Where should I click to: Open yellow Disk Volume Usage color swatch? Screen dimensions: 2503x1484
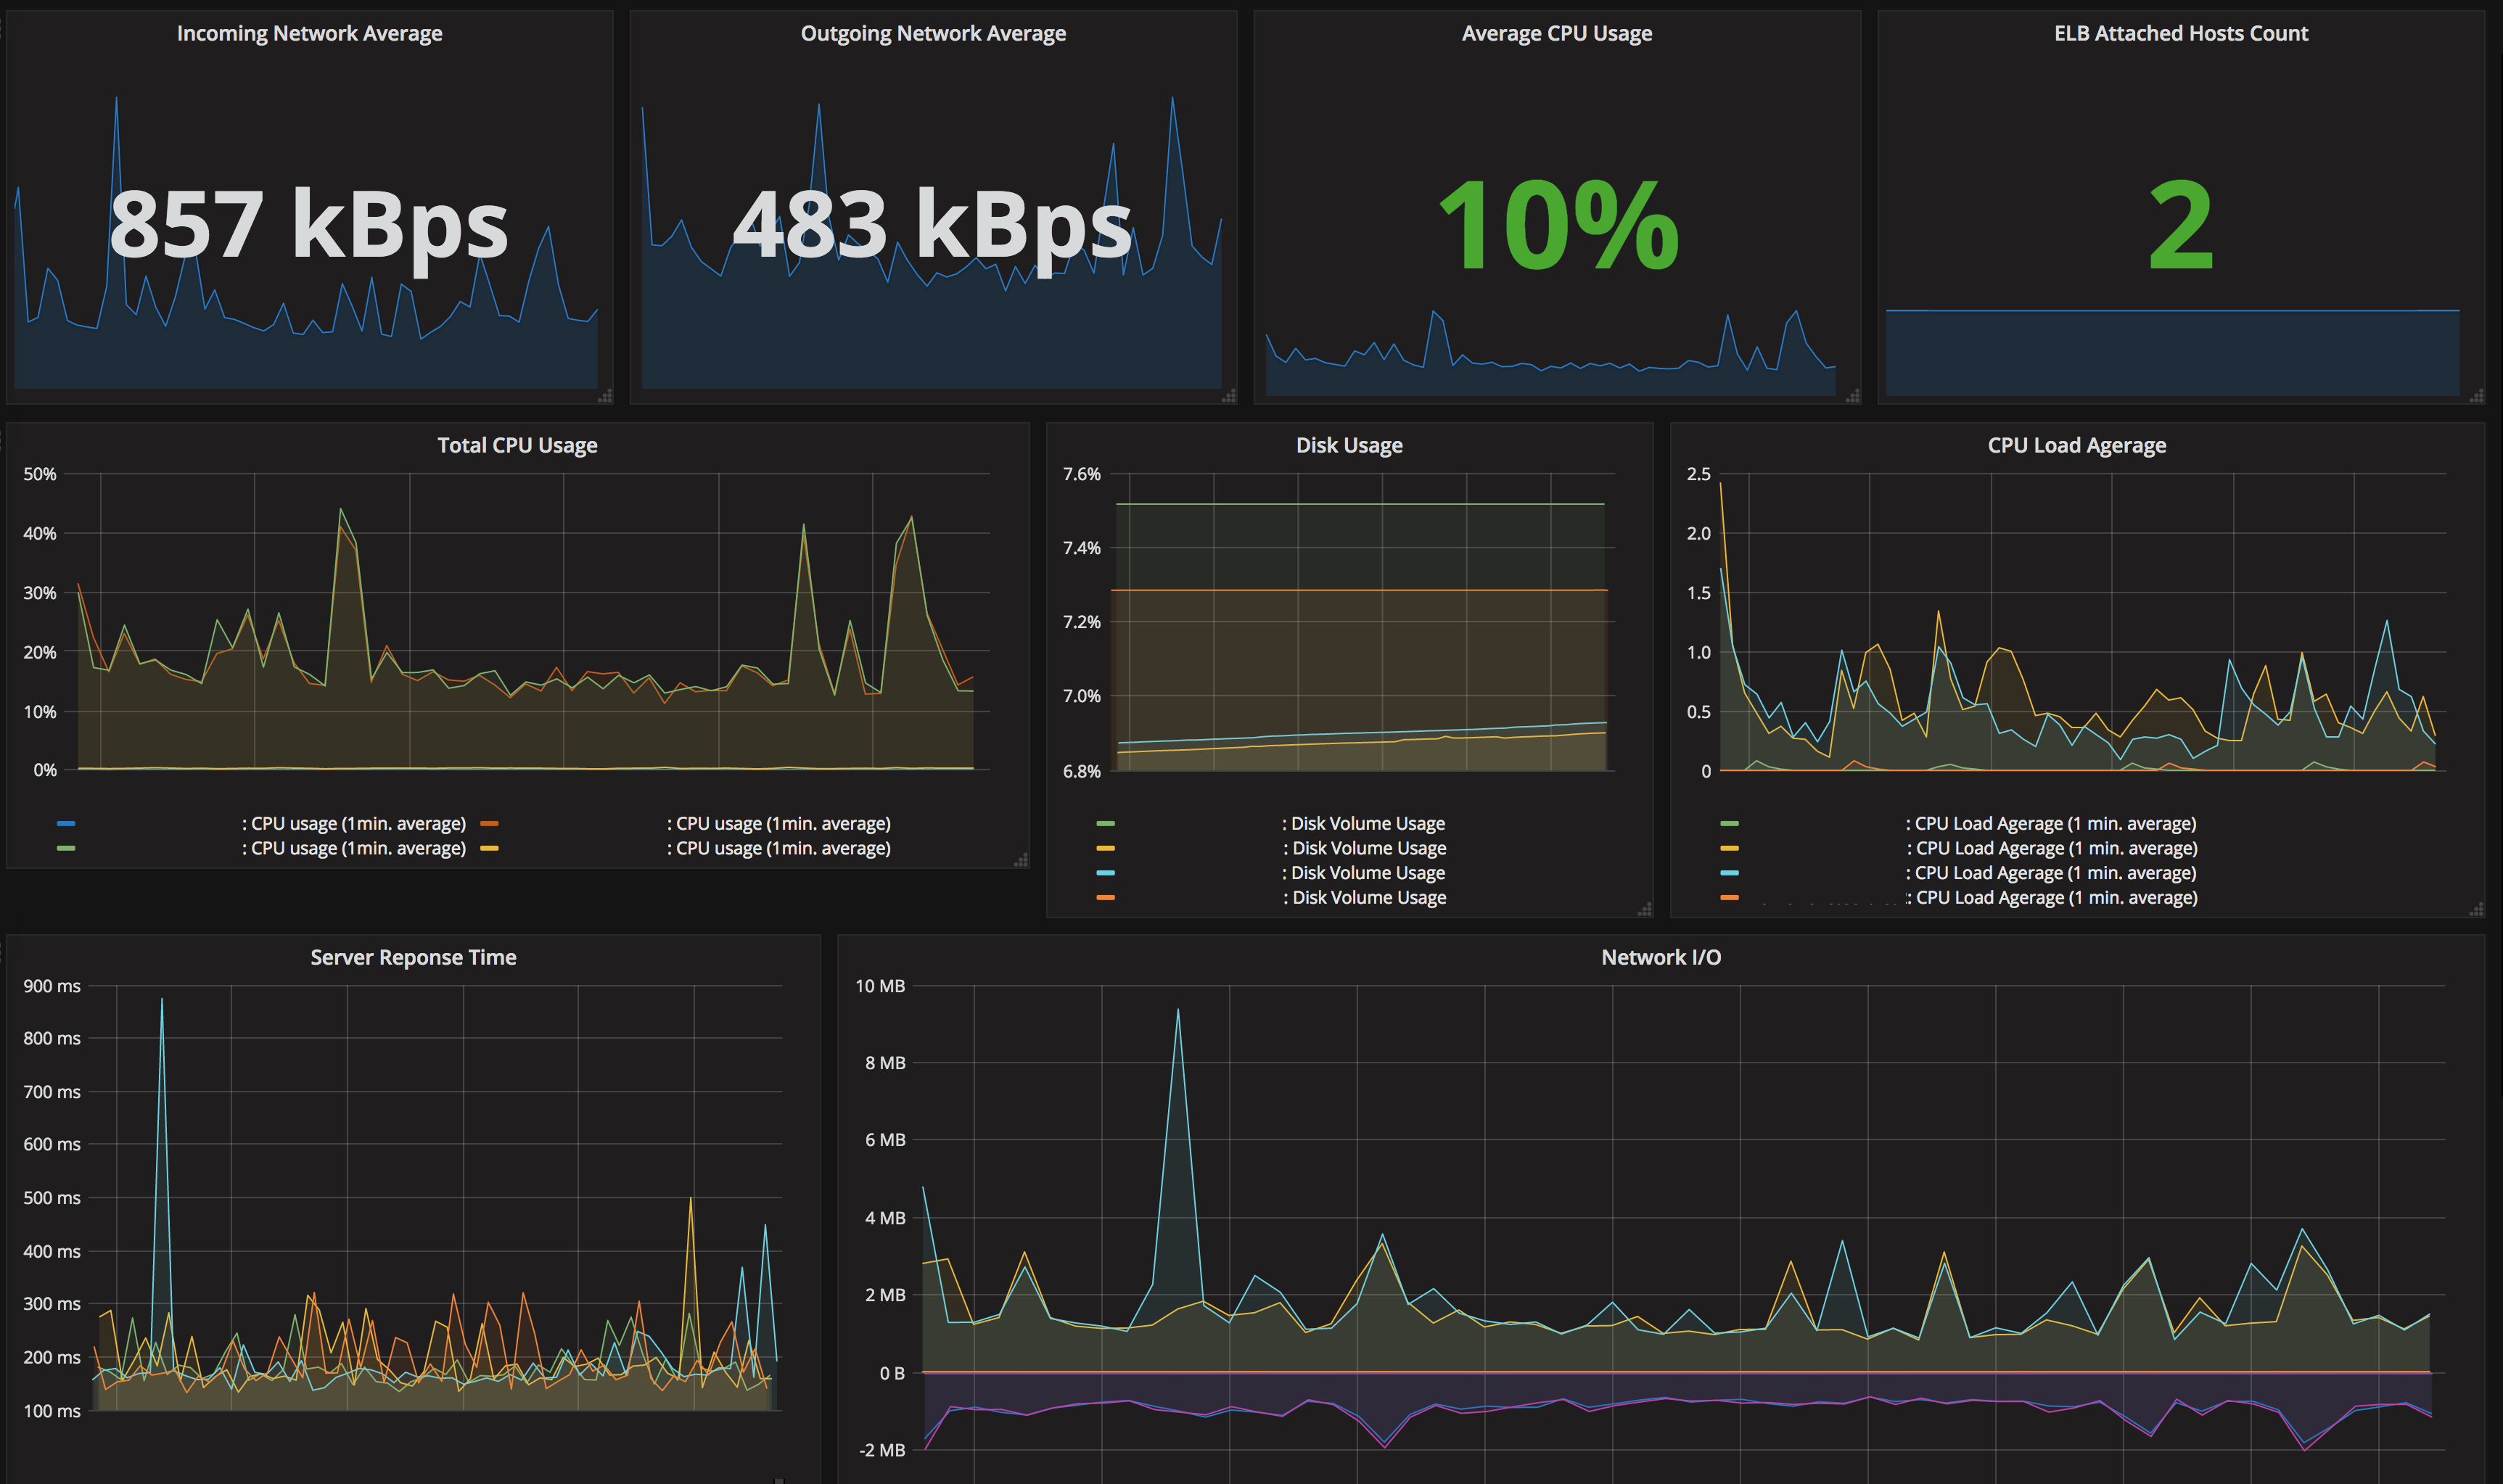click(1105, 848)
